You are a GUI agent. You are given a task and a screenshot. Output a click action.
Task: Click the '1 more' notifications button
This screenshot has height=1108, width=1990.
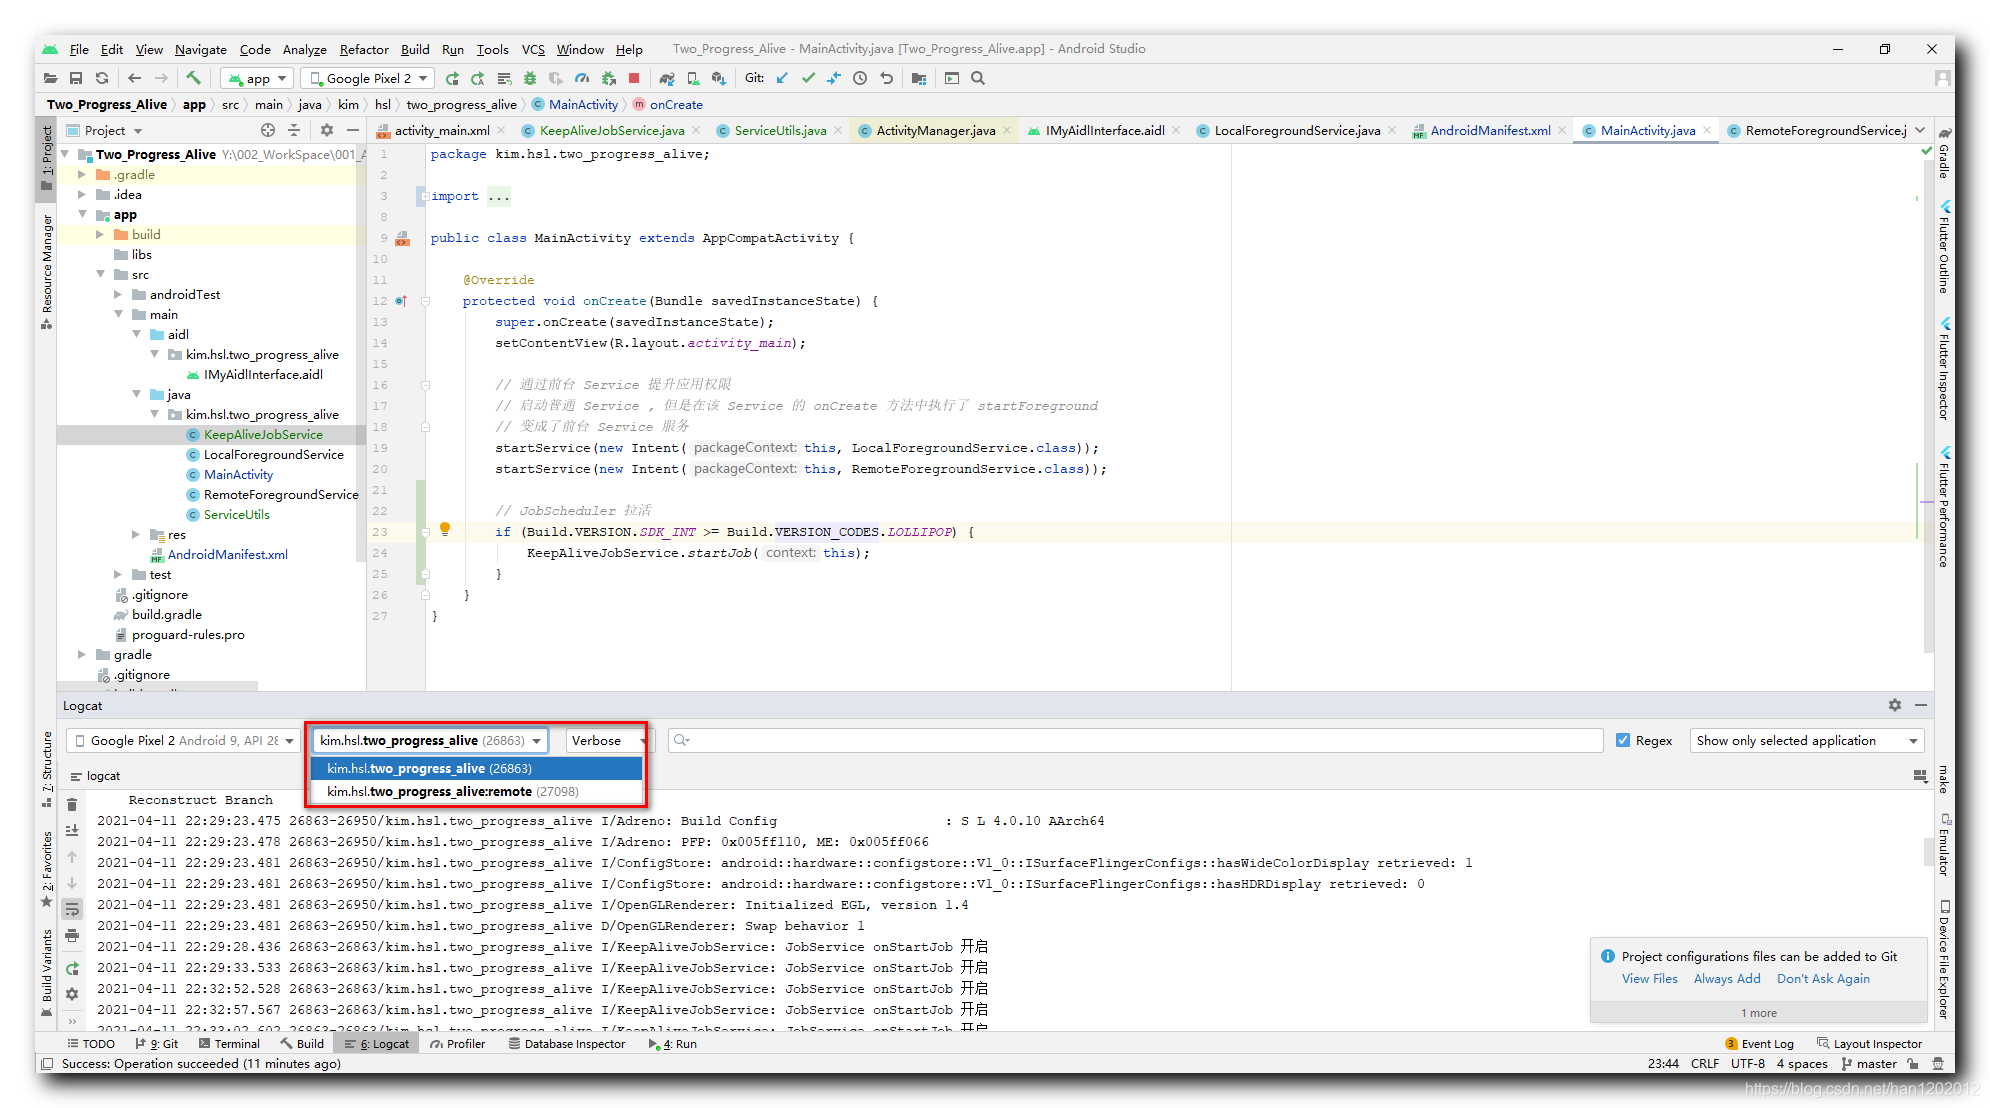click(1759, 1012)
